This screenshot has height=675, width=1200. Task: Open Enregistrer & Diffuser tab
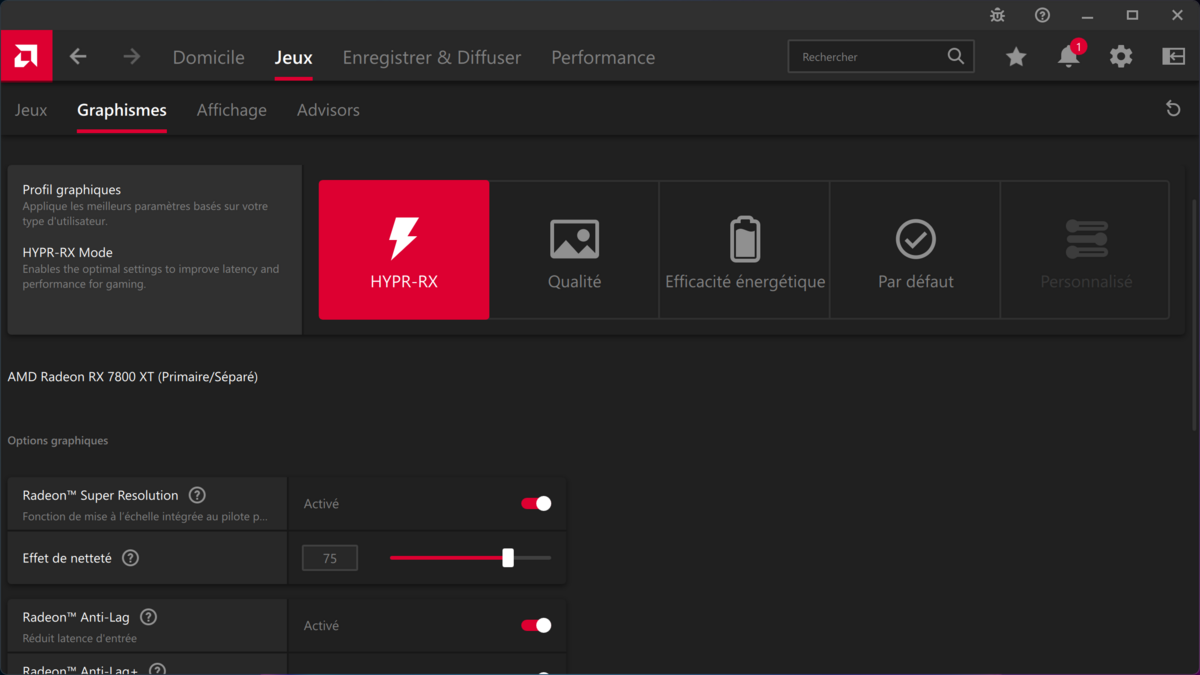tap(432, 57)
